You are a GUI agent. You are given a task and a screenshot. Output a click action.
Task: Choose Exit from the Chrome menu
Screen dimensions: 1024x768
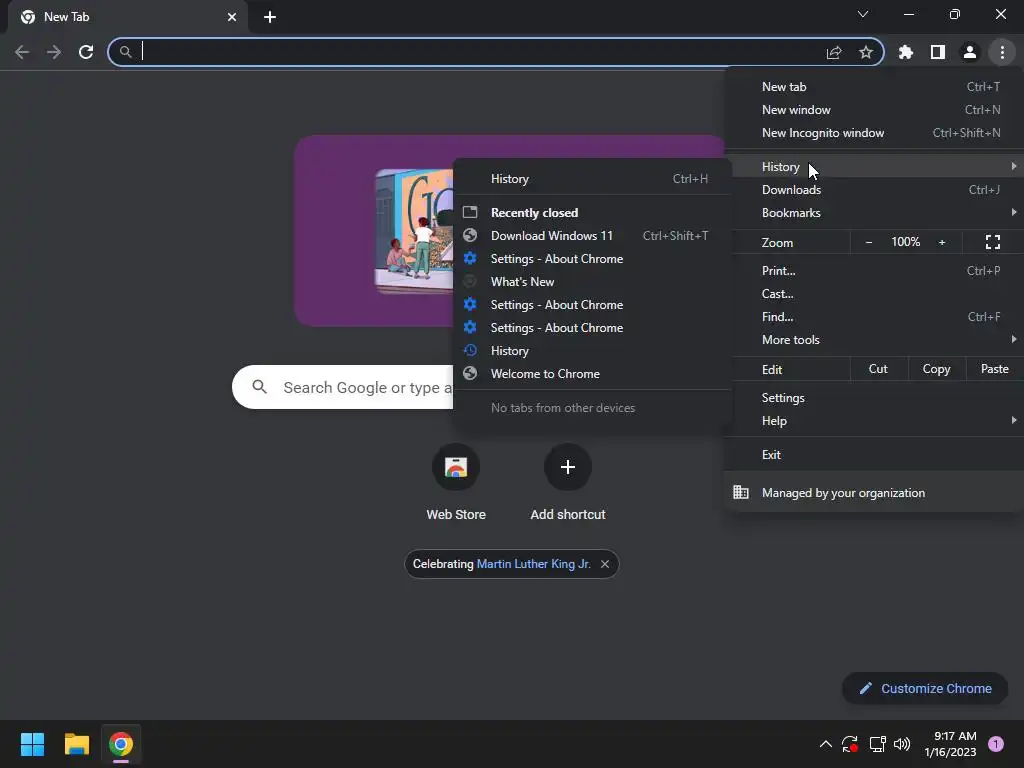coord(874,455)
